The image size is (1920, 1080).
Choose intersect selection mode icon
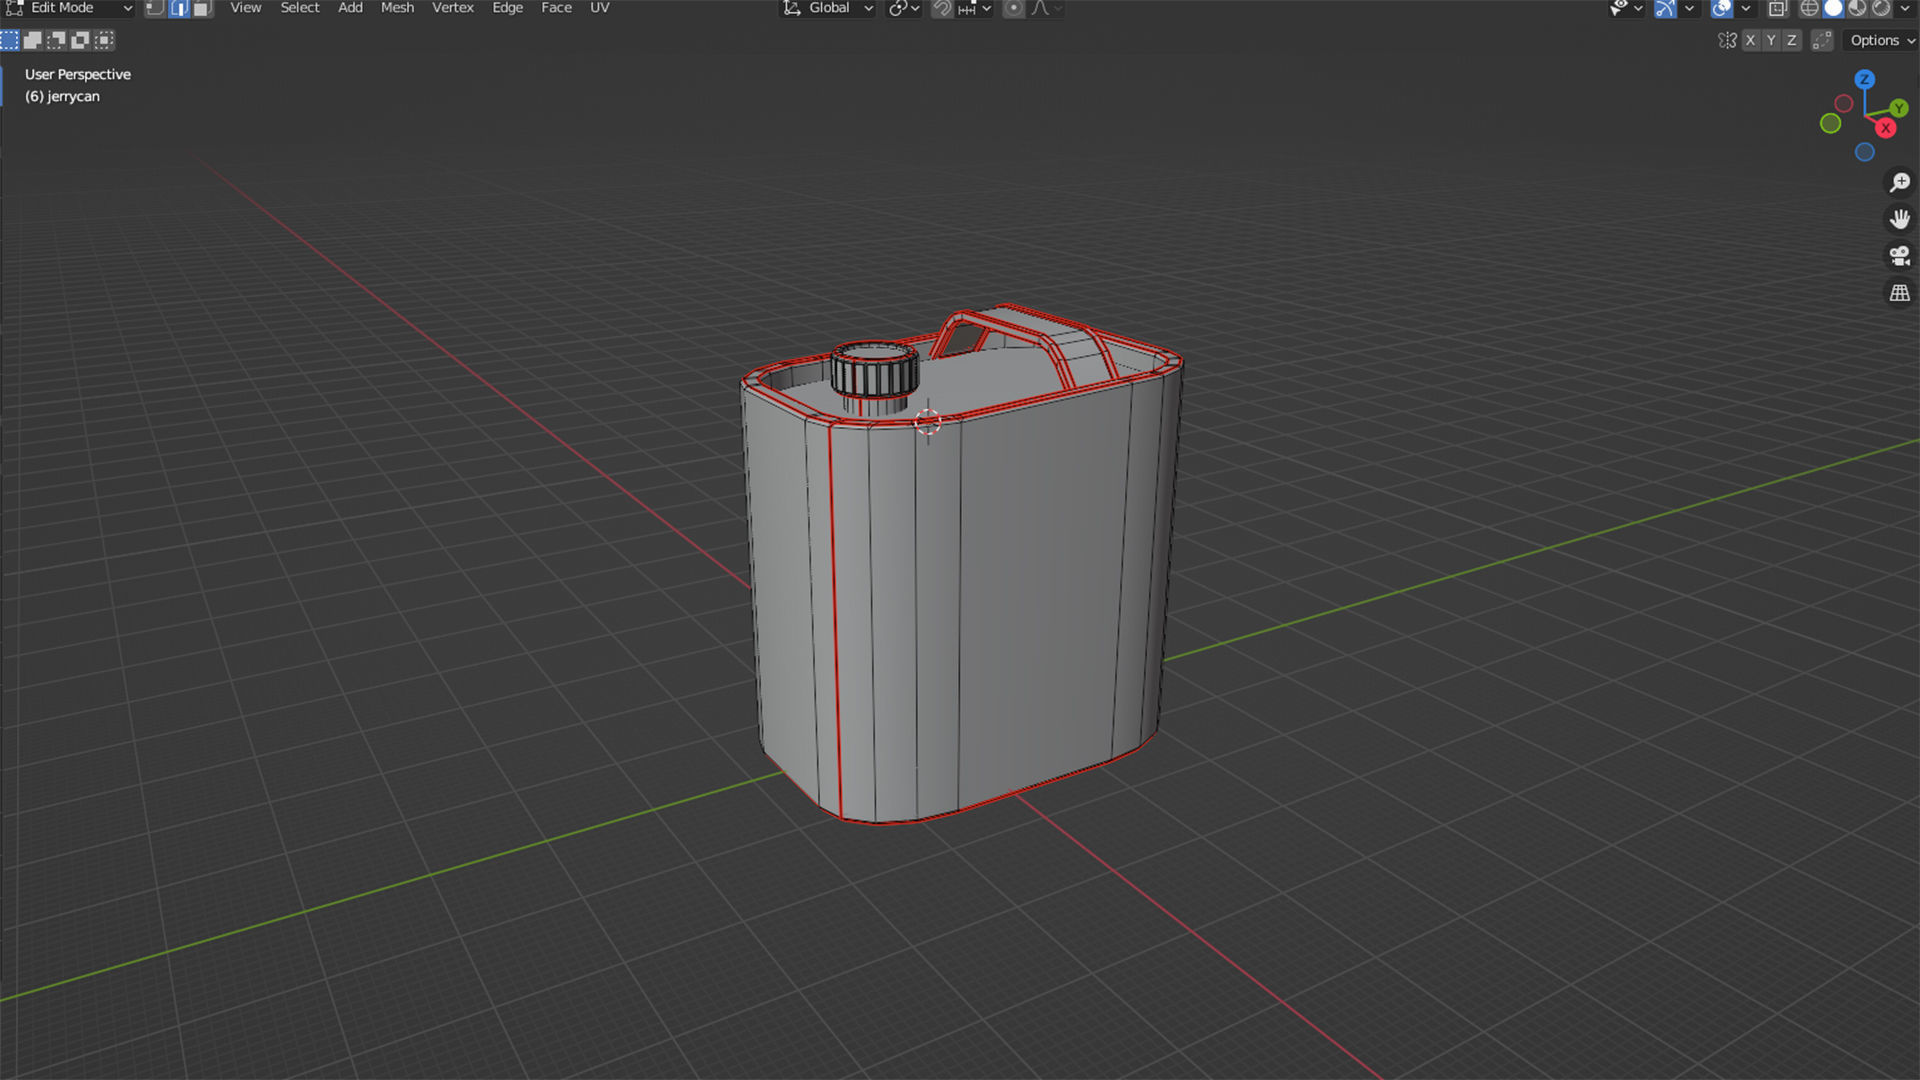click(x=105, y=40)
